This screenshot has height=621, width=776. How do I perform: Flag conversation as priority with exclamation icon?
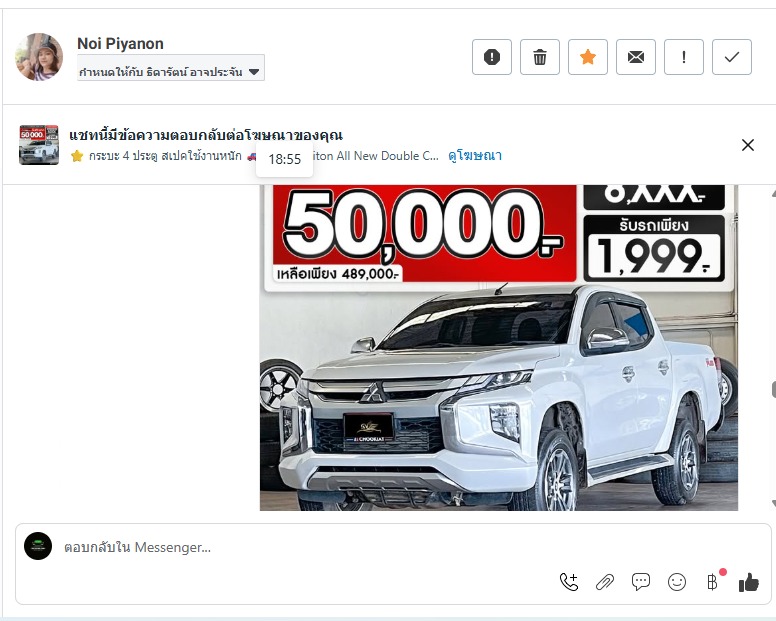tap(683, 57)
